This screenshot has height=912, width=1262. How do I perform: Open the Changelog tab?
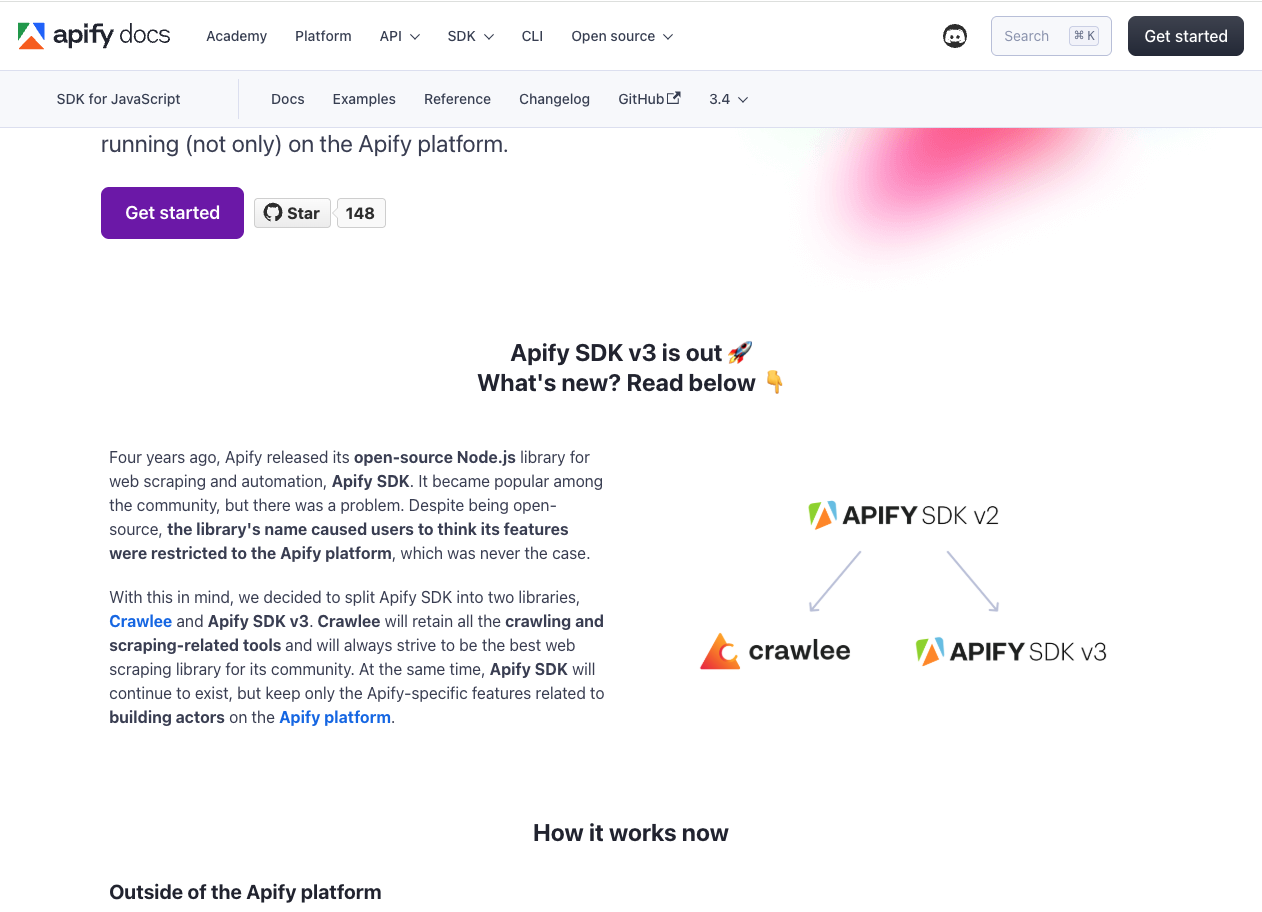(x=554, y=99)
